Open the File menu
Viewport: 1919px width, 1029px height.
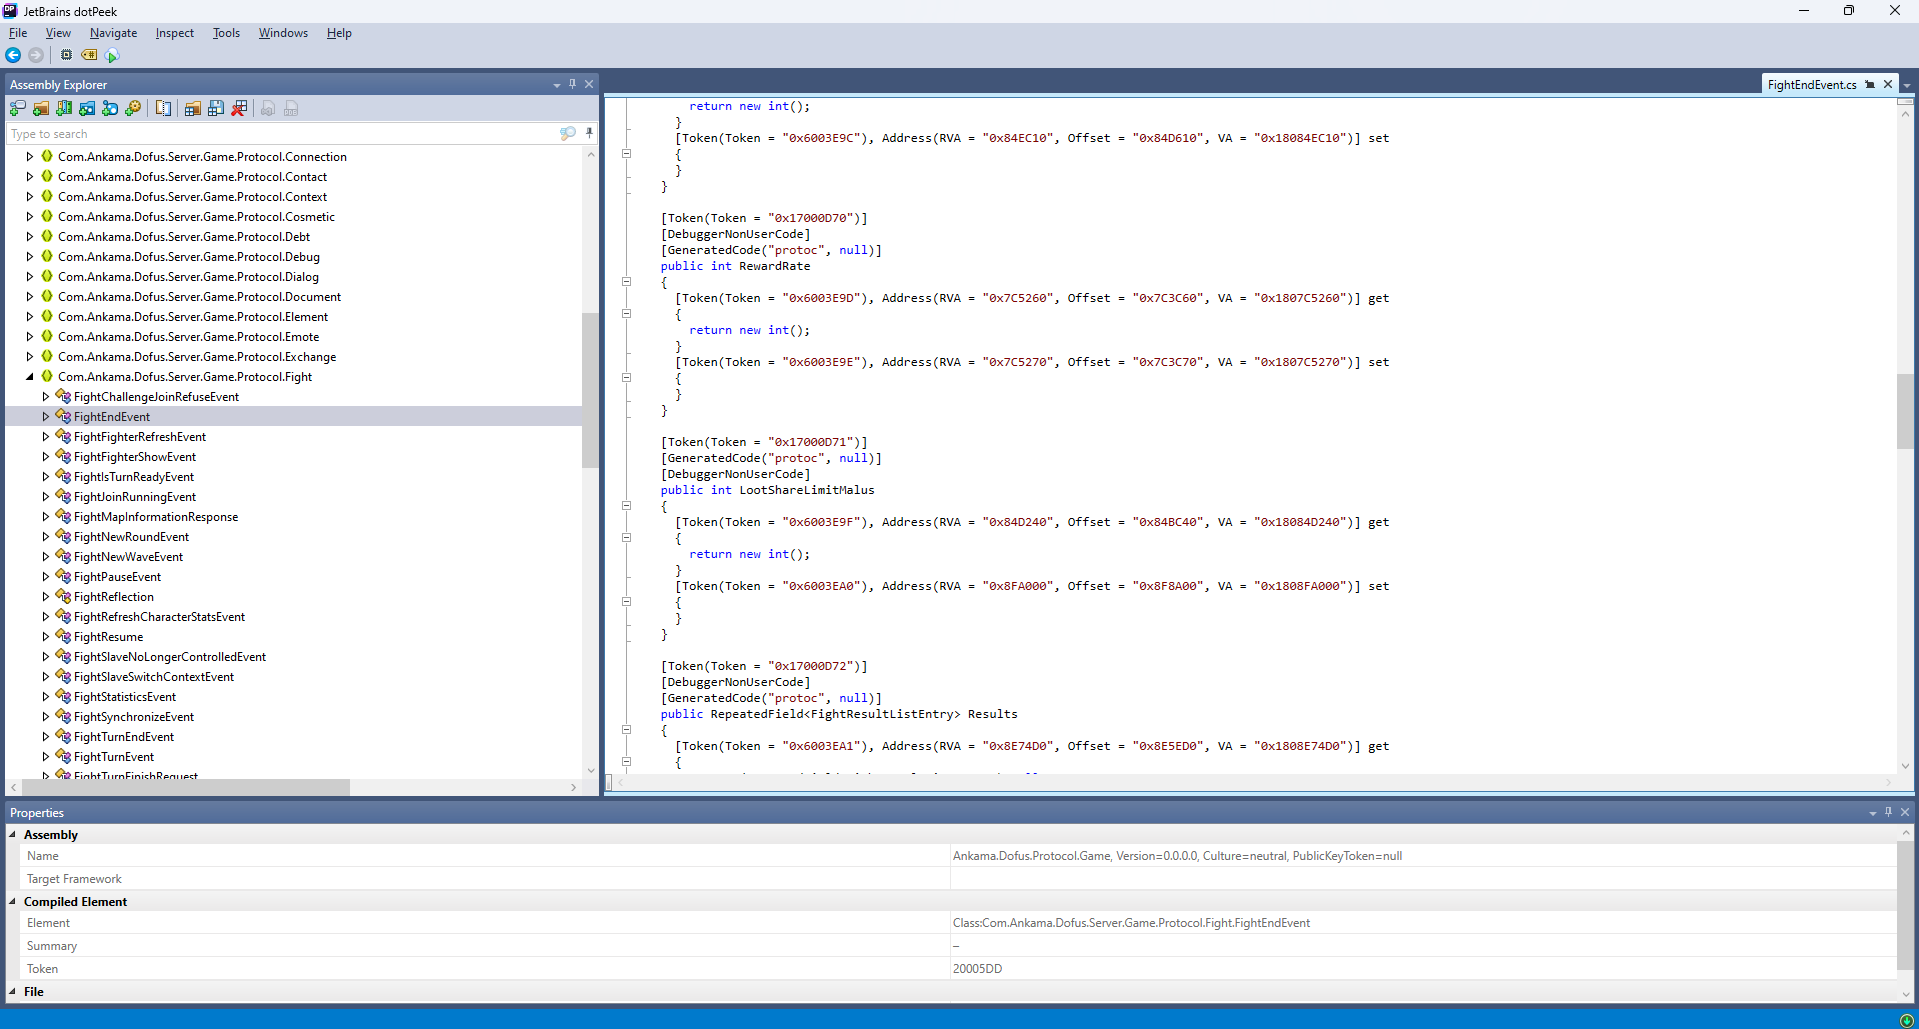click(x=18, y=33)
